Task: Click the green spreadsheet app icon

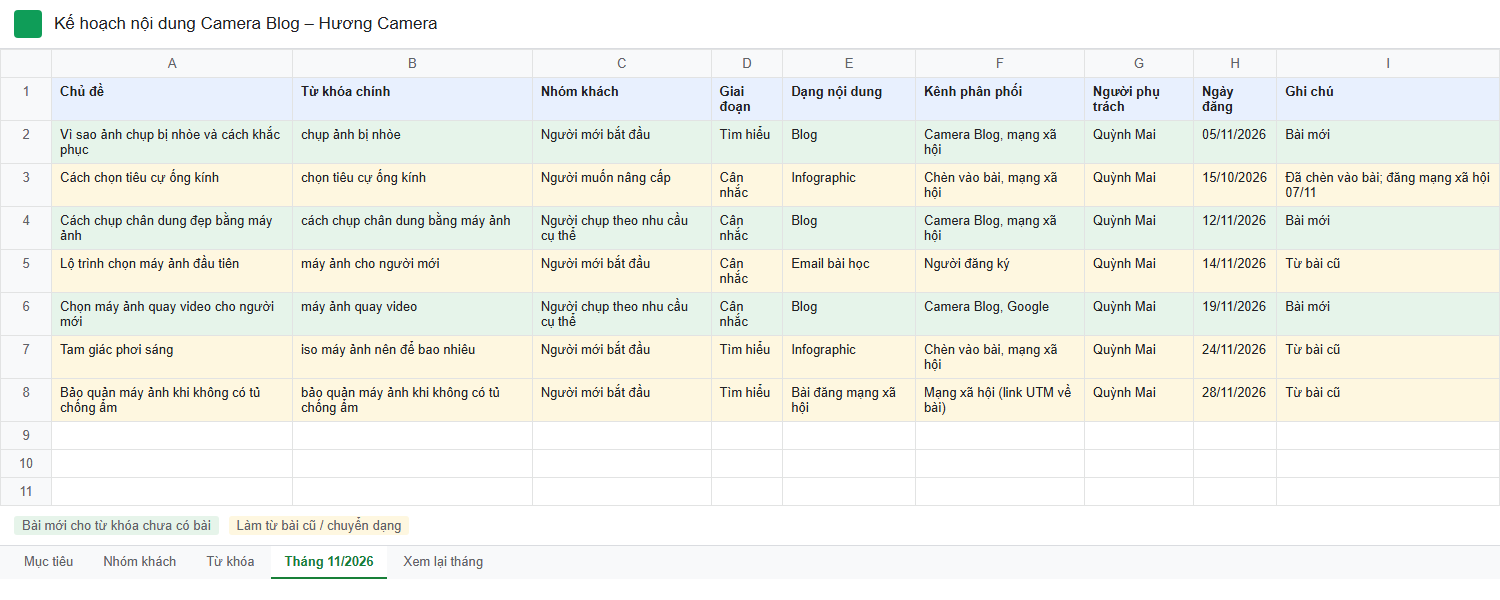Action: pos(28,24)
